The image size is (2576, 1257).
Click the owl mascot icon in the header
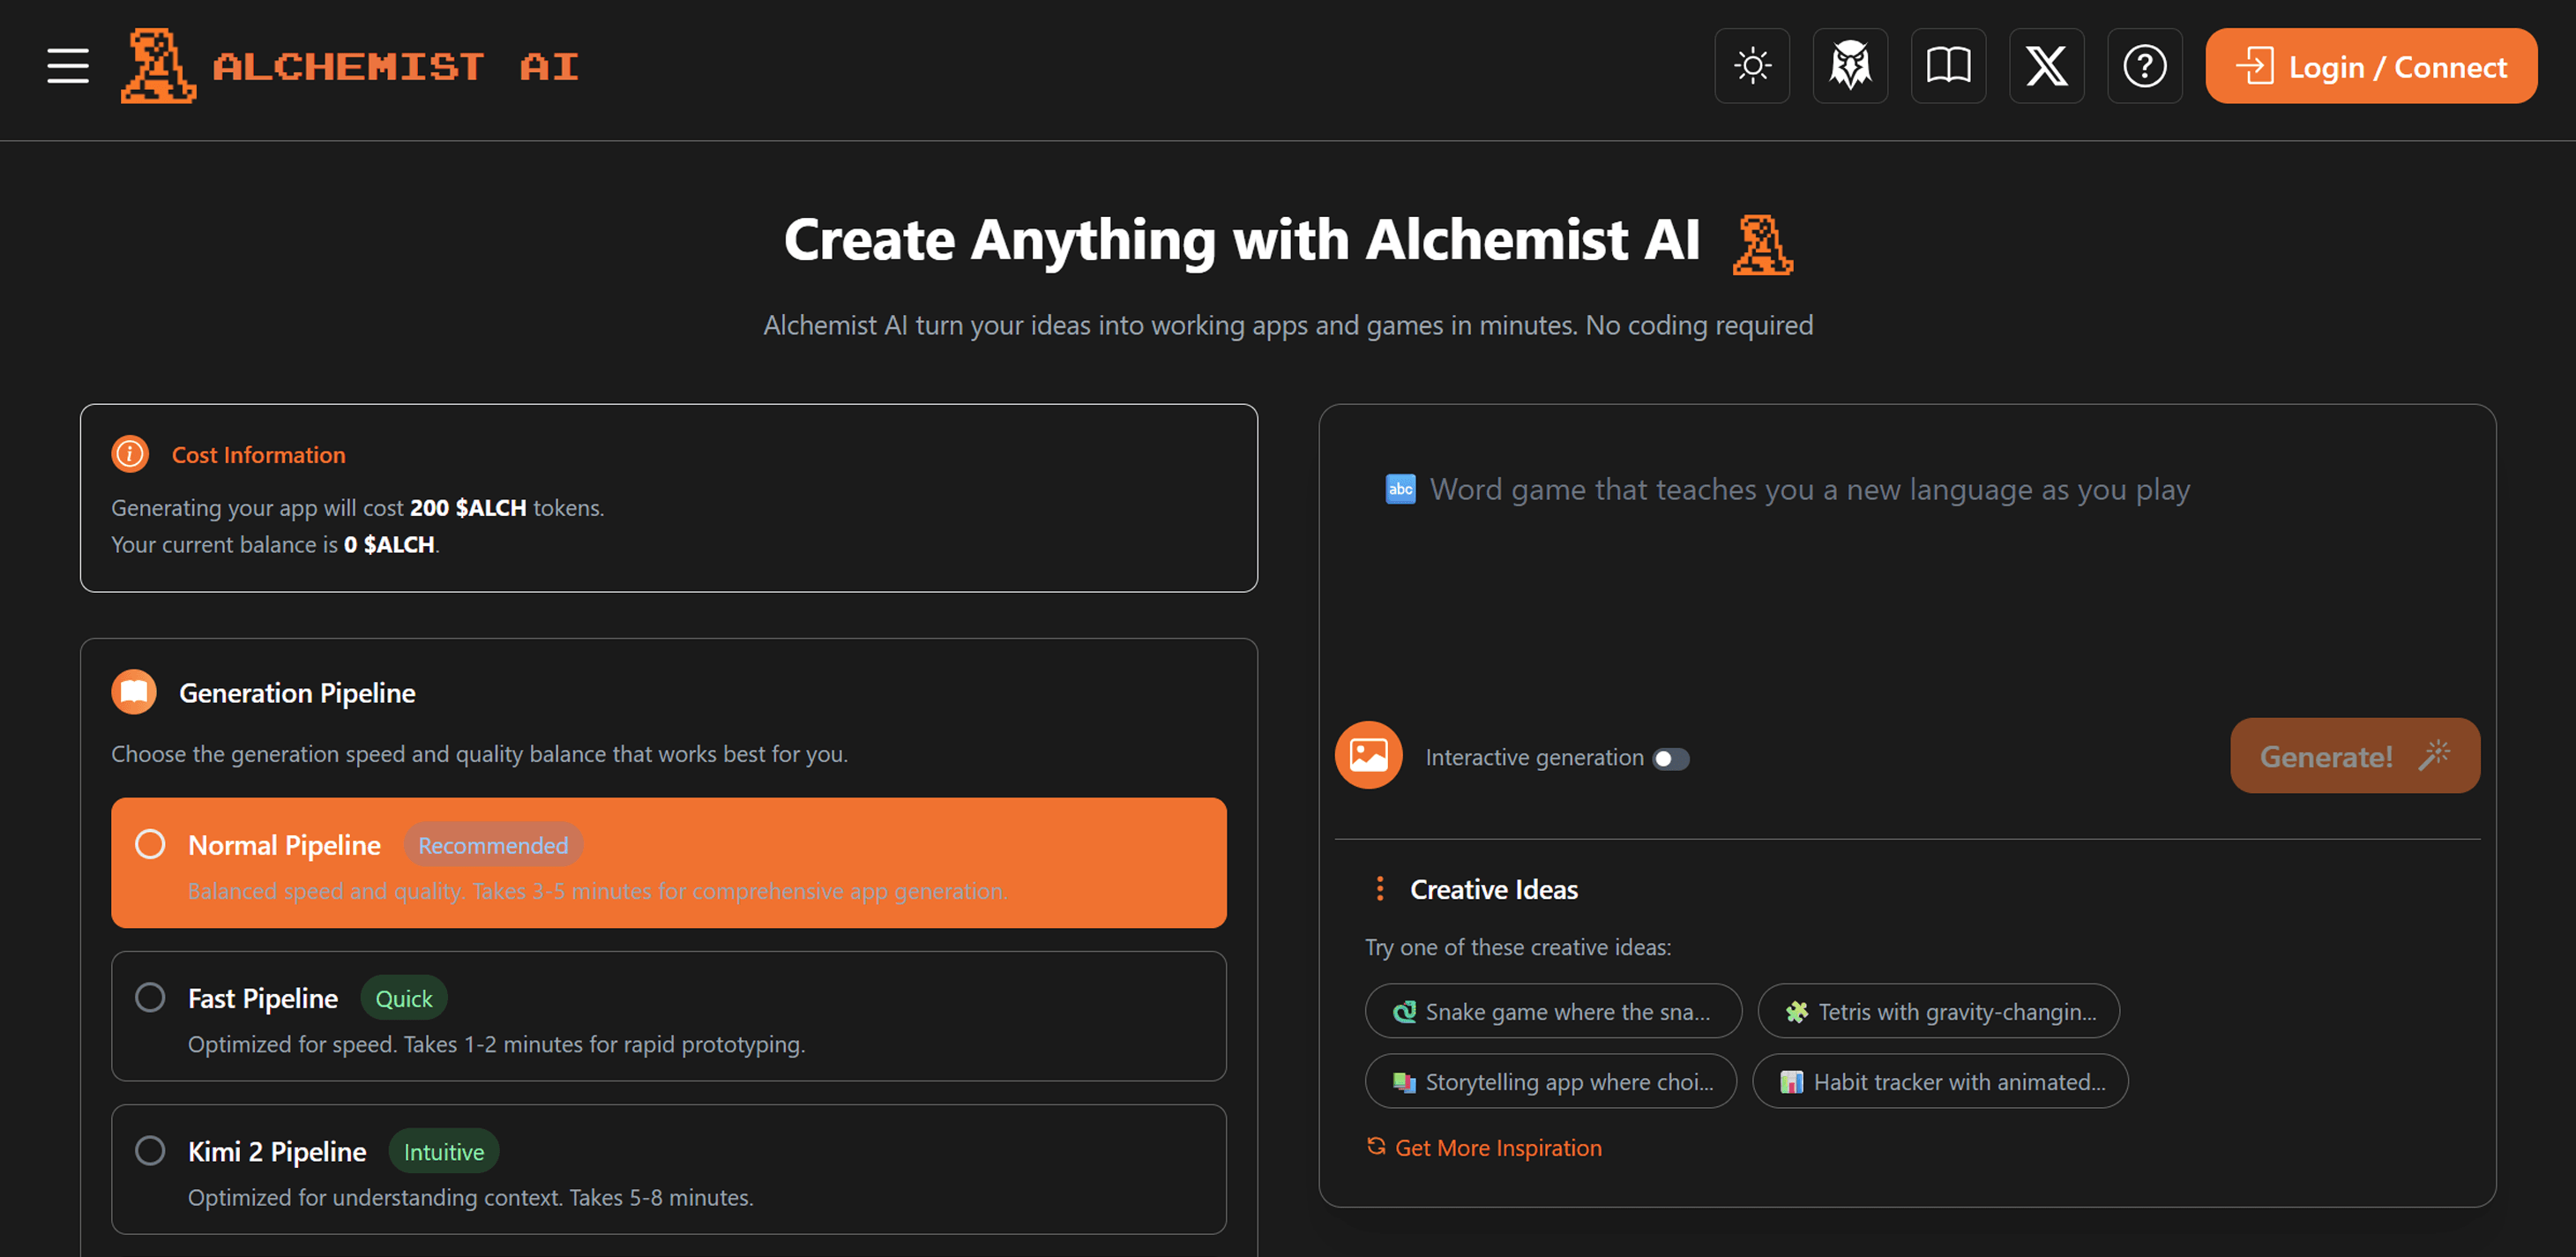[1850, 66]
